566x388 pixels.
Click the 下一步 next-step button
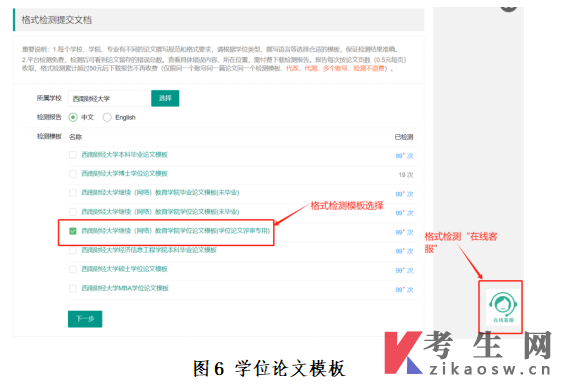tap(85, 319)
